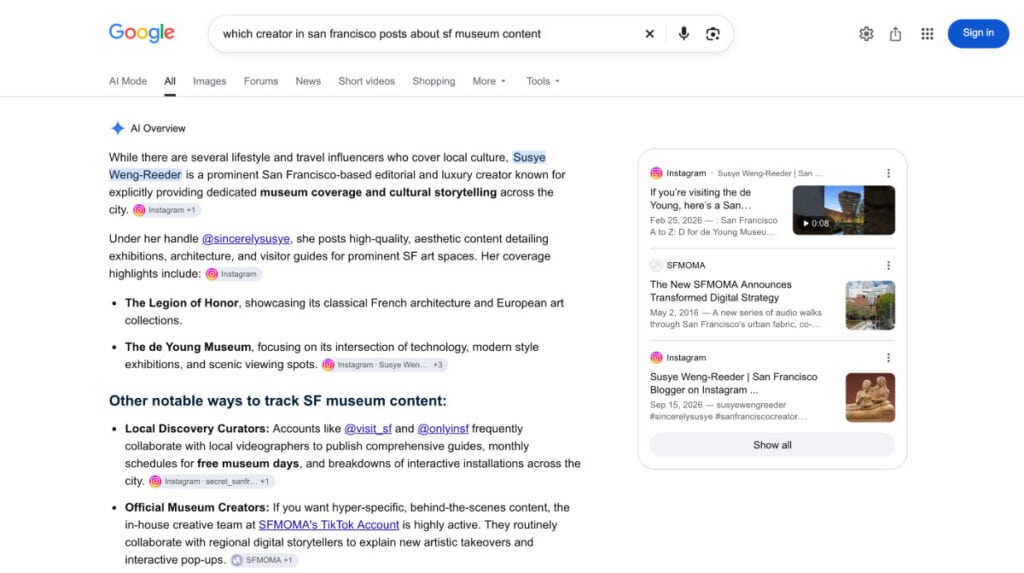Click Instagram icon of the Blogger result card

656,357
